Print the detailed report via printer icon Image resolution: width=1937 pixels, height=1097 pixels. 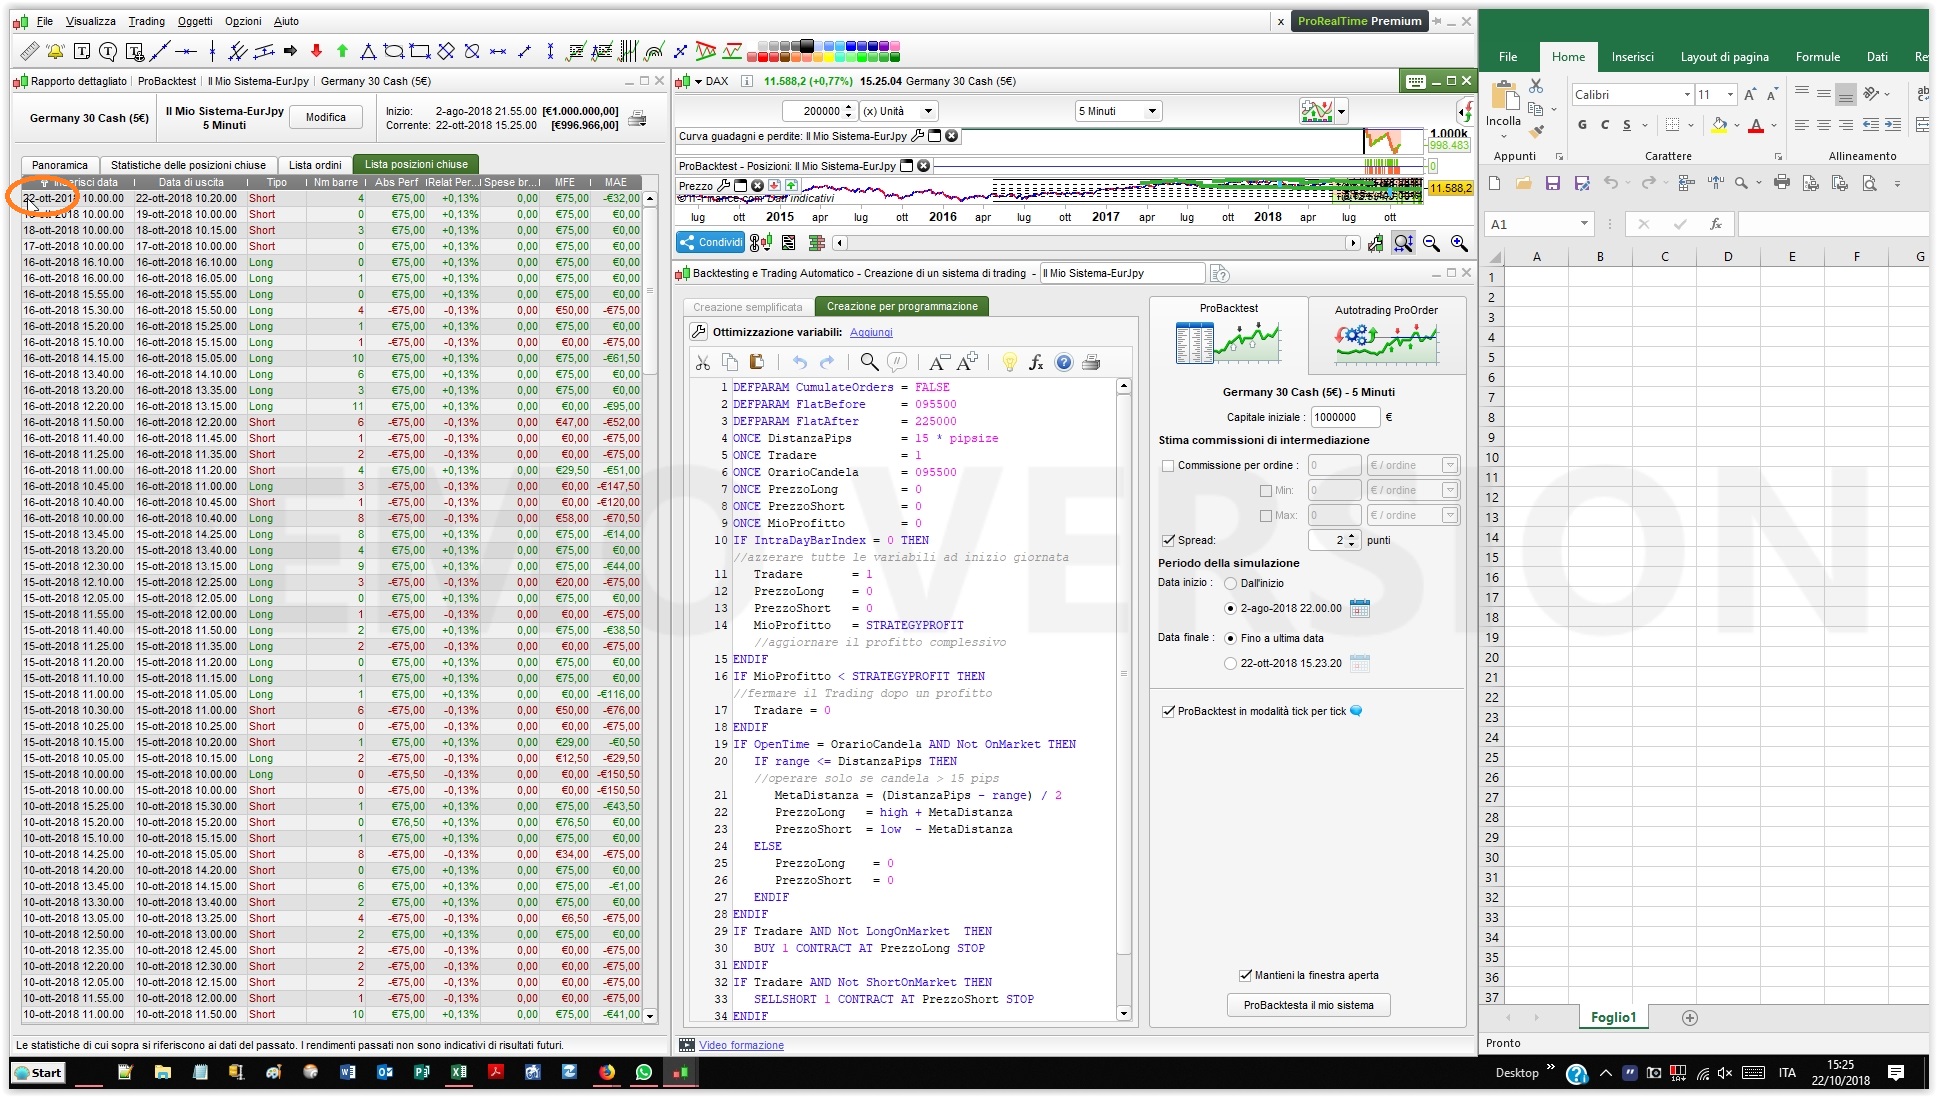637,119
